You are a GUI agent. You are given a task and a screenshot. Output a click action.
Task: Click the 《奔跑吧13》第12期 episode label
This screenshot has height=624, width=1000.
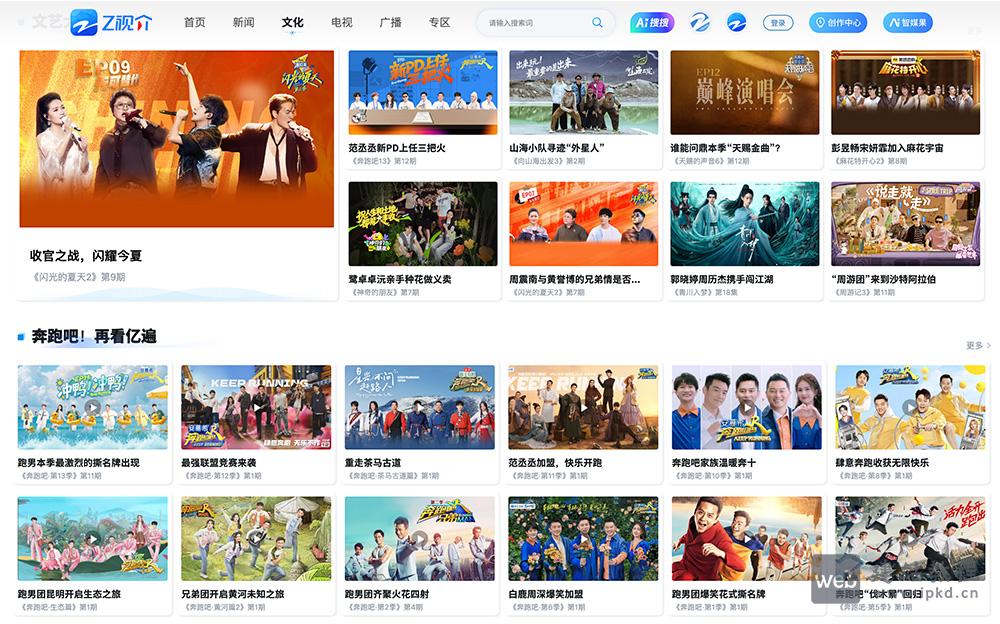tap(383, 161)
